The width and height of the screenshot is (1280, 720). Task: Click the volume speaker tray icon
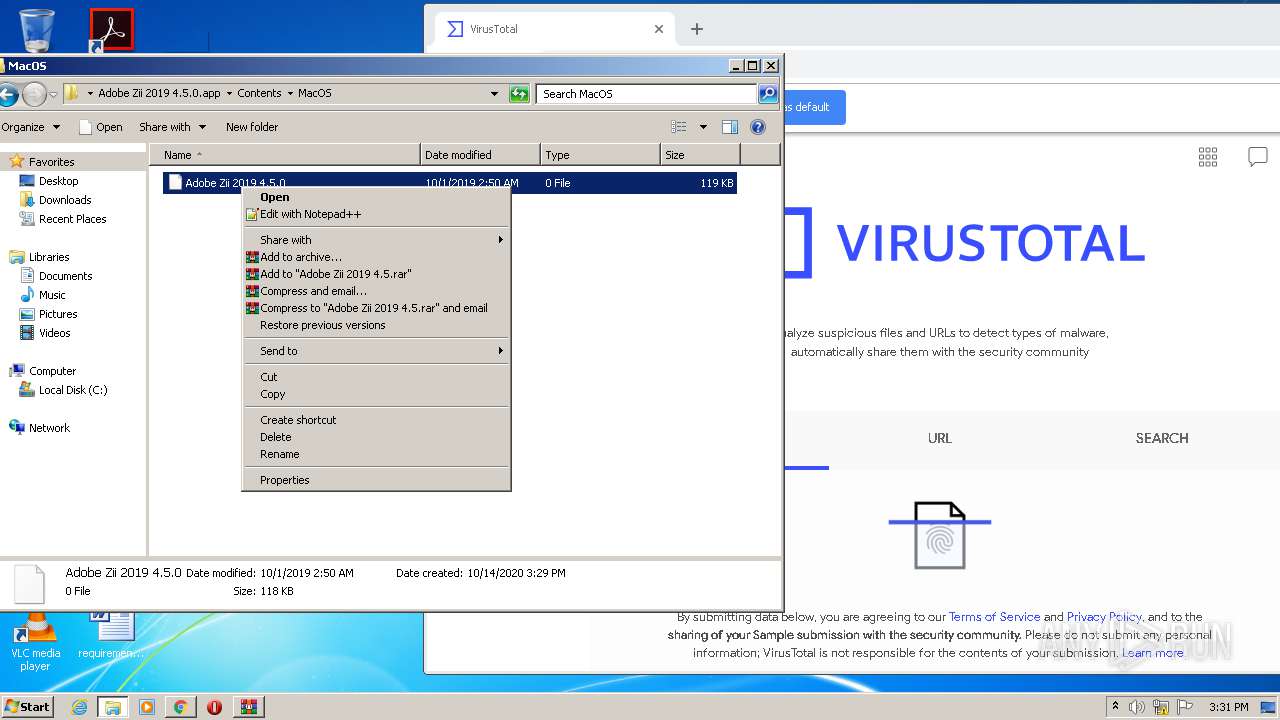(x=1137, y=707)
